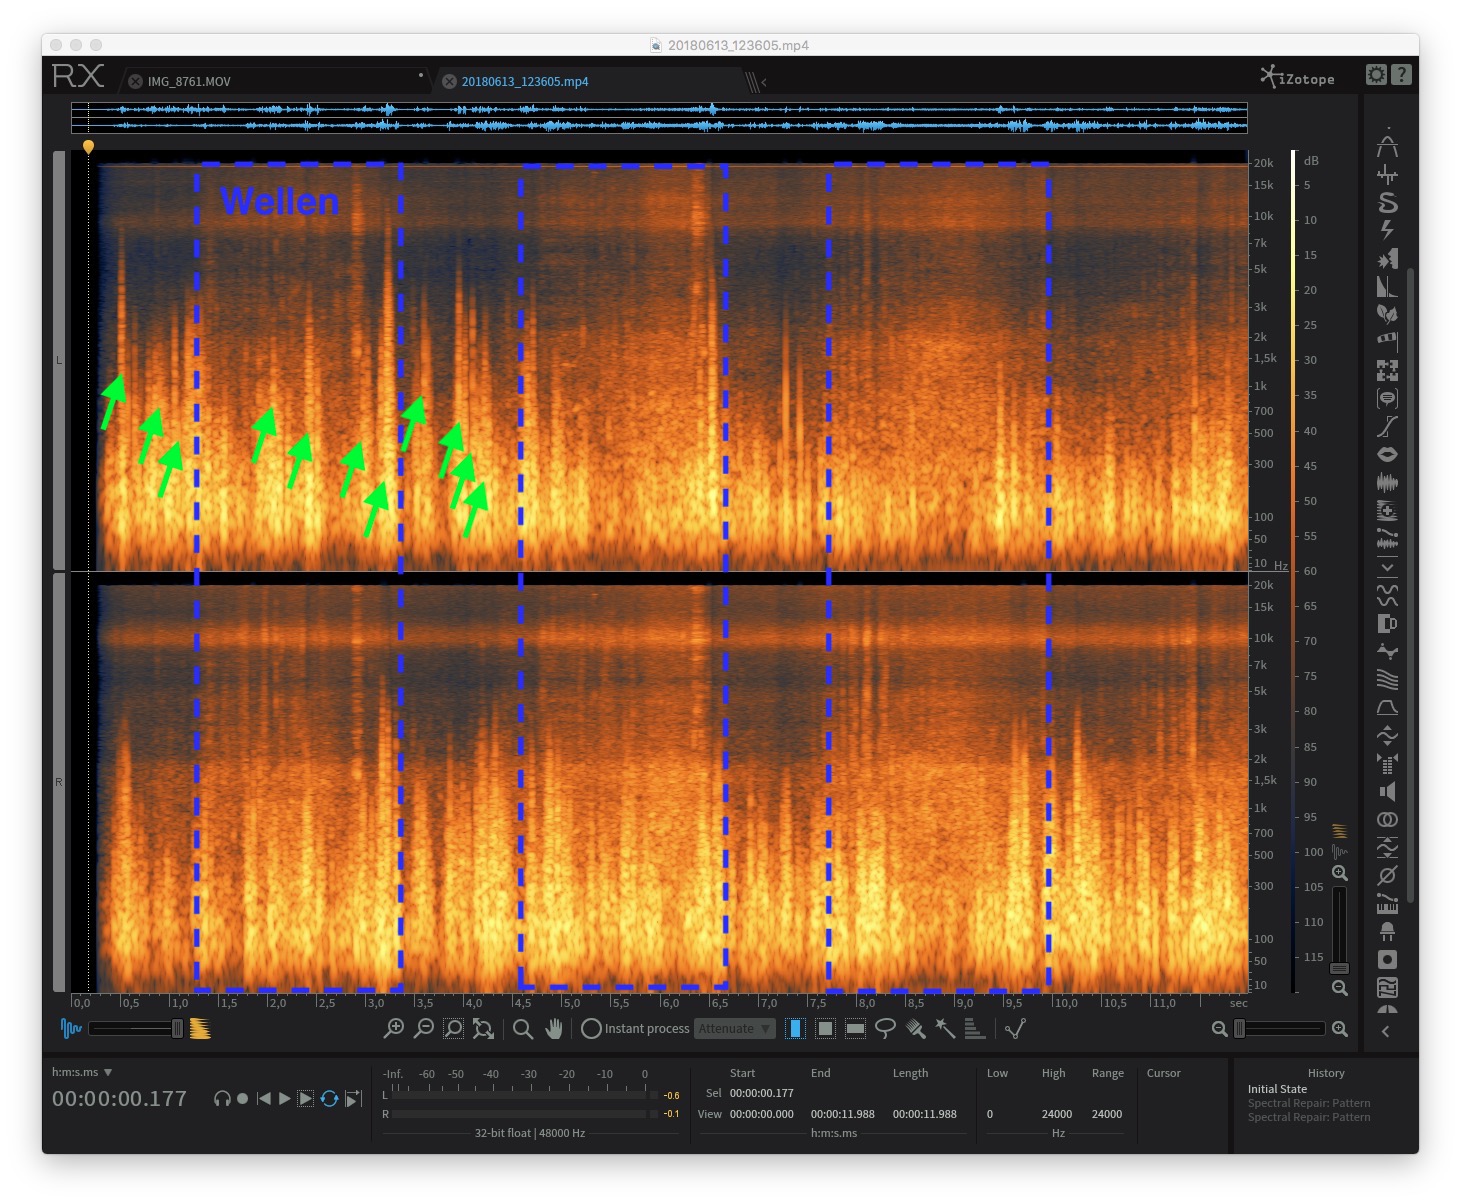This screenshot has height=1204, width=1461.
Task: Click the Find Similar Event tool
Action: [1016, 1028]
